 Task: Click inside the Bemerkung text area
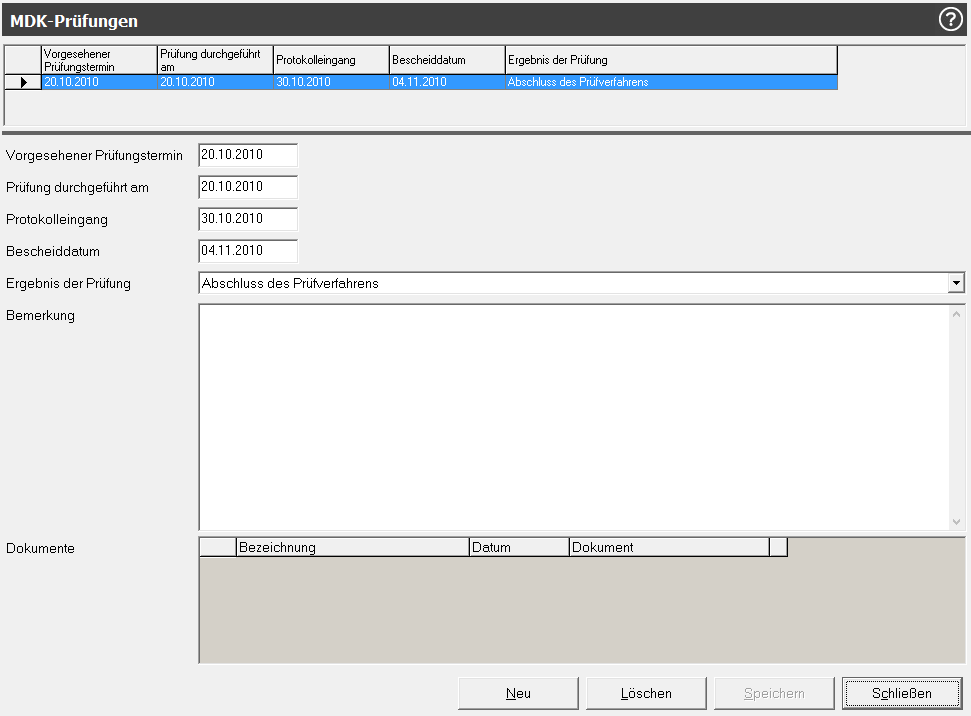coord(574,416)
